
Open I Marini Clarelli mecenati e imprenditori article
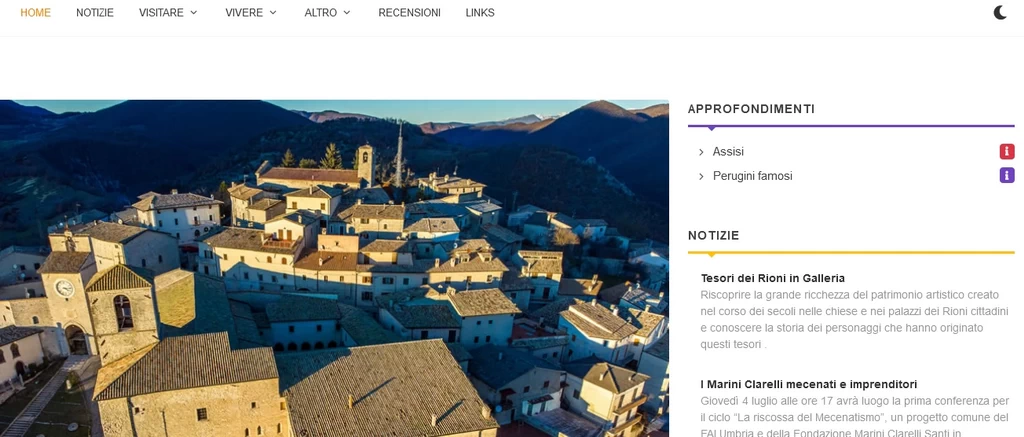808,384
